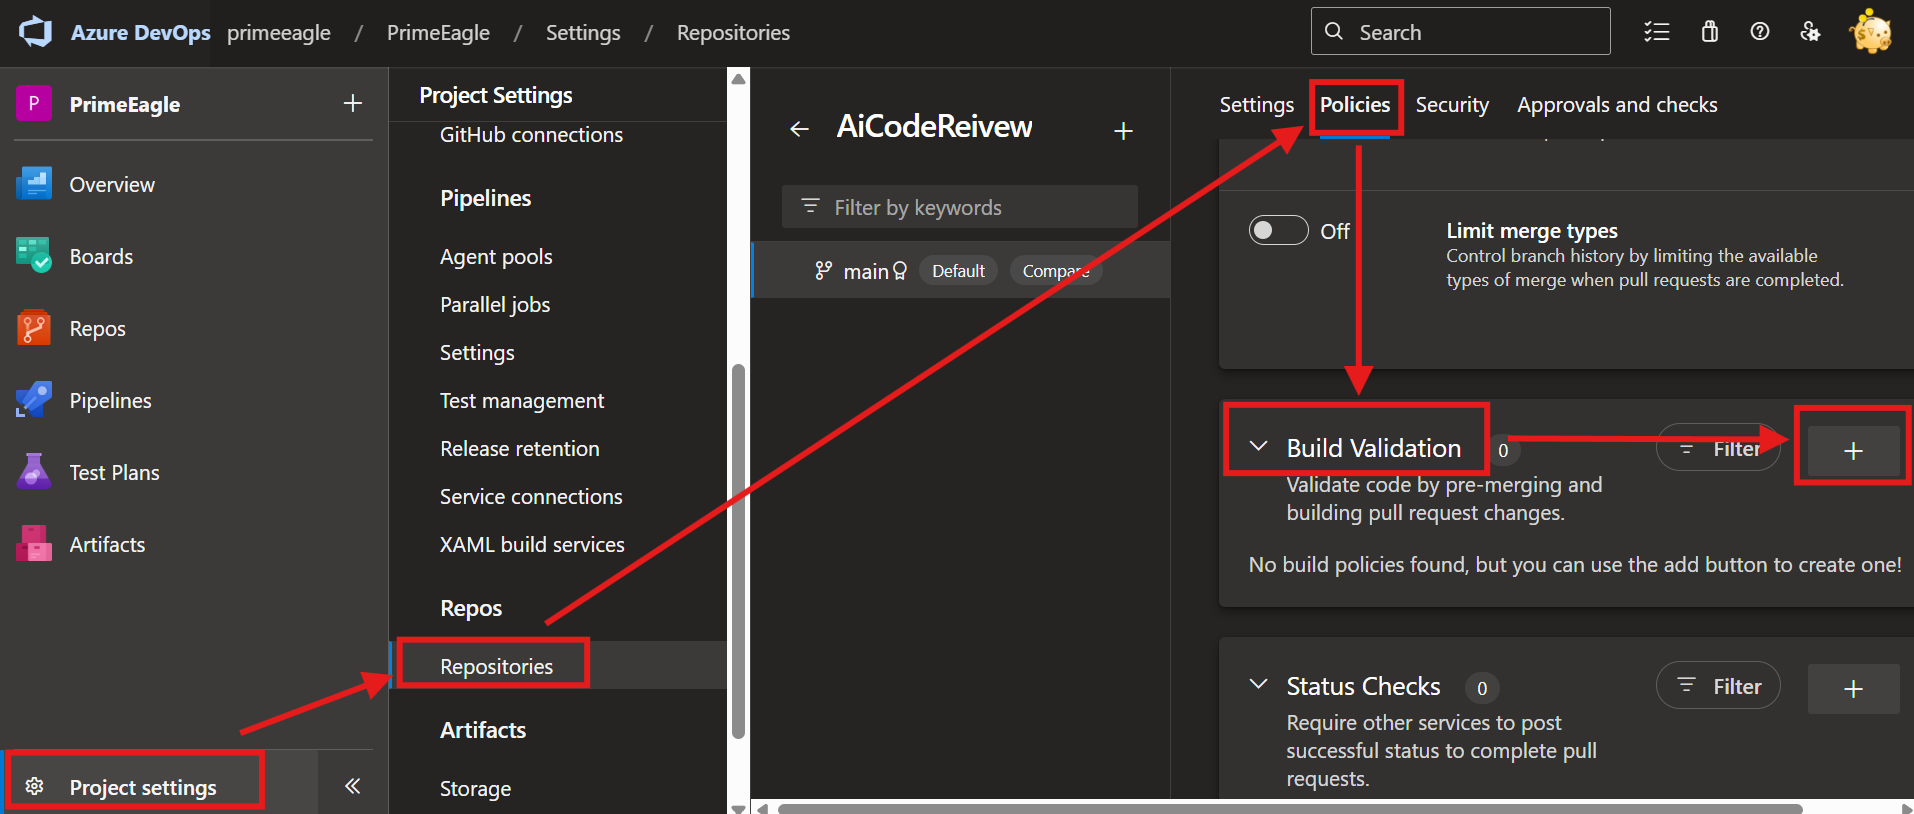1914x814 pixels.
Task: Click the search magnifier icon
Action: 1334,31
